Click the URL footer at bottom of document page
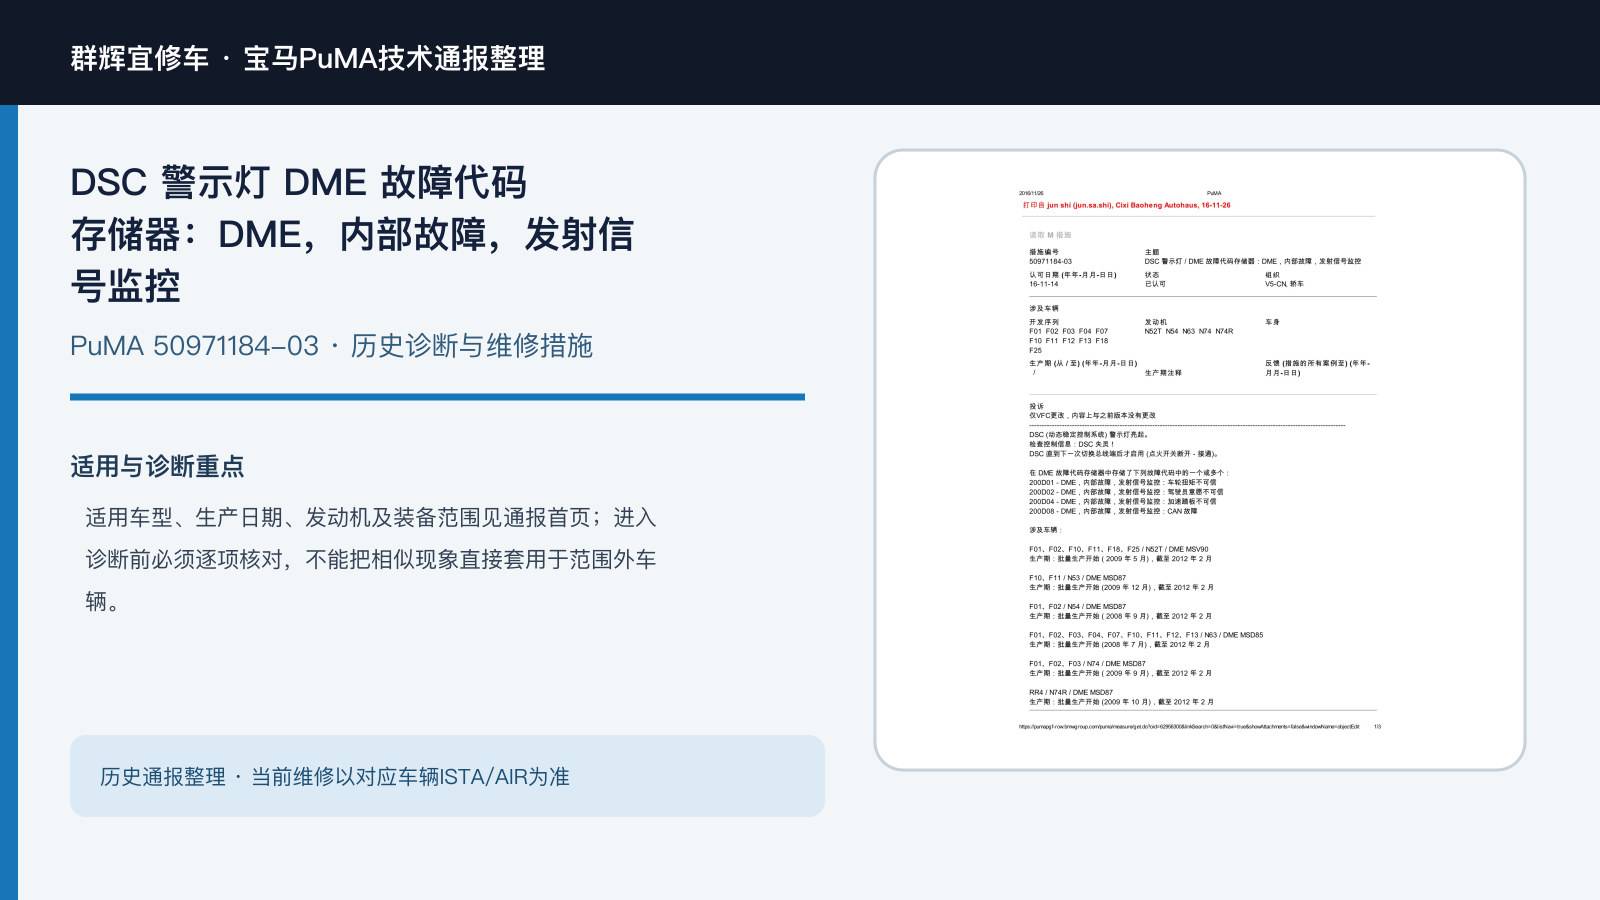1600x900 pixels. click(1189, 727)
